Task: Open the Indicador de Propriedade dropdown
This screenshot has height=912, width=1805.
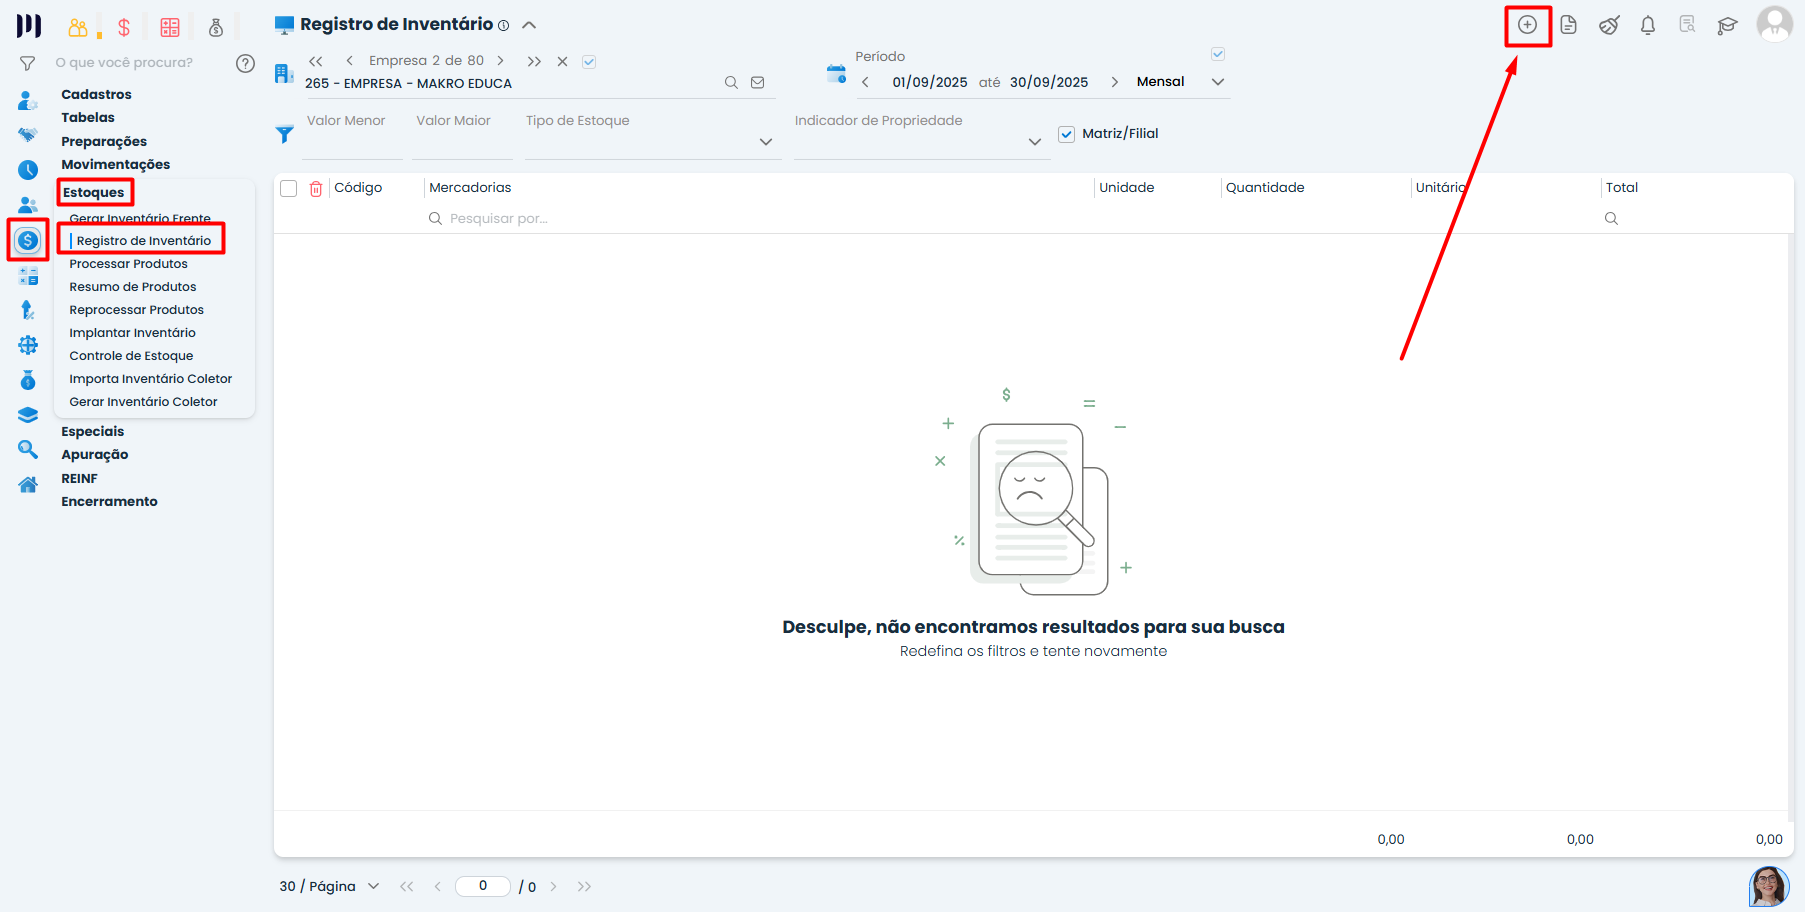Action: [1035, 142]
